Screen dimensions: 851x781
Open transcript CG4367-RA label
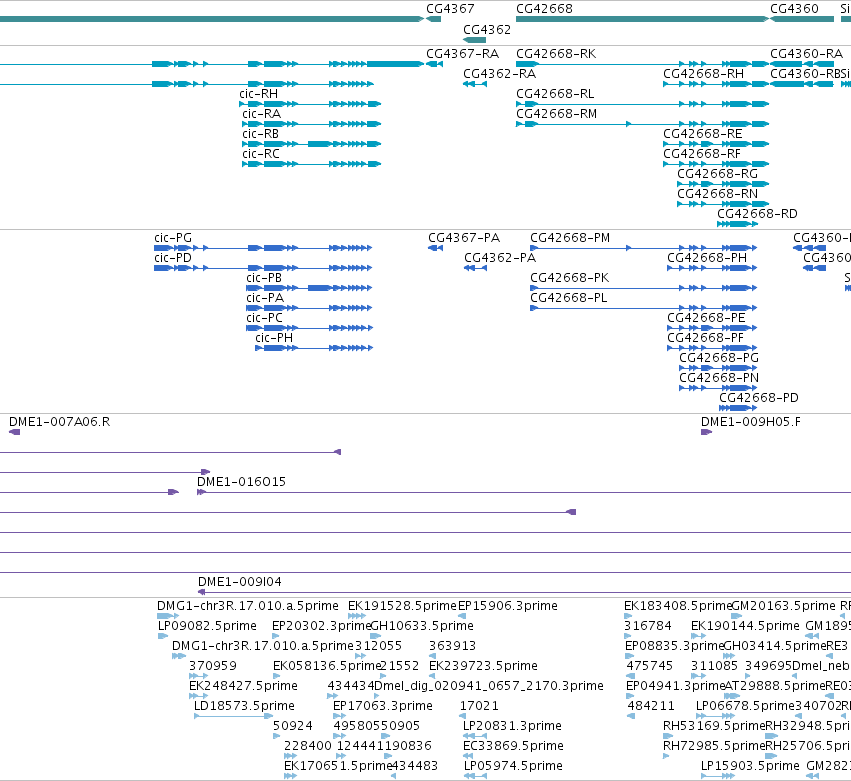click(x=462, y=54)
